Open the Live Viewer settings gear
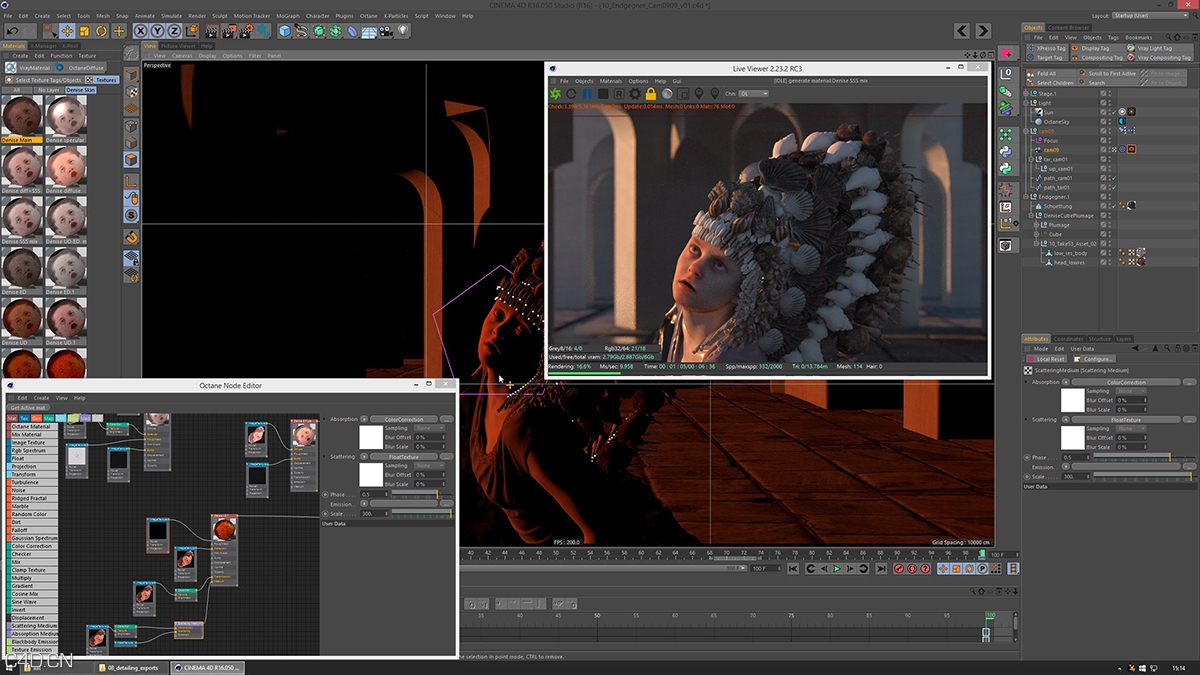Screen dimensions: 1200x675 click(x=635, y=93)
